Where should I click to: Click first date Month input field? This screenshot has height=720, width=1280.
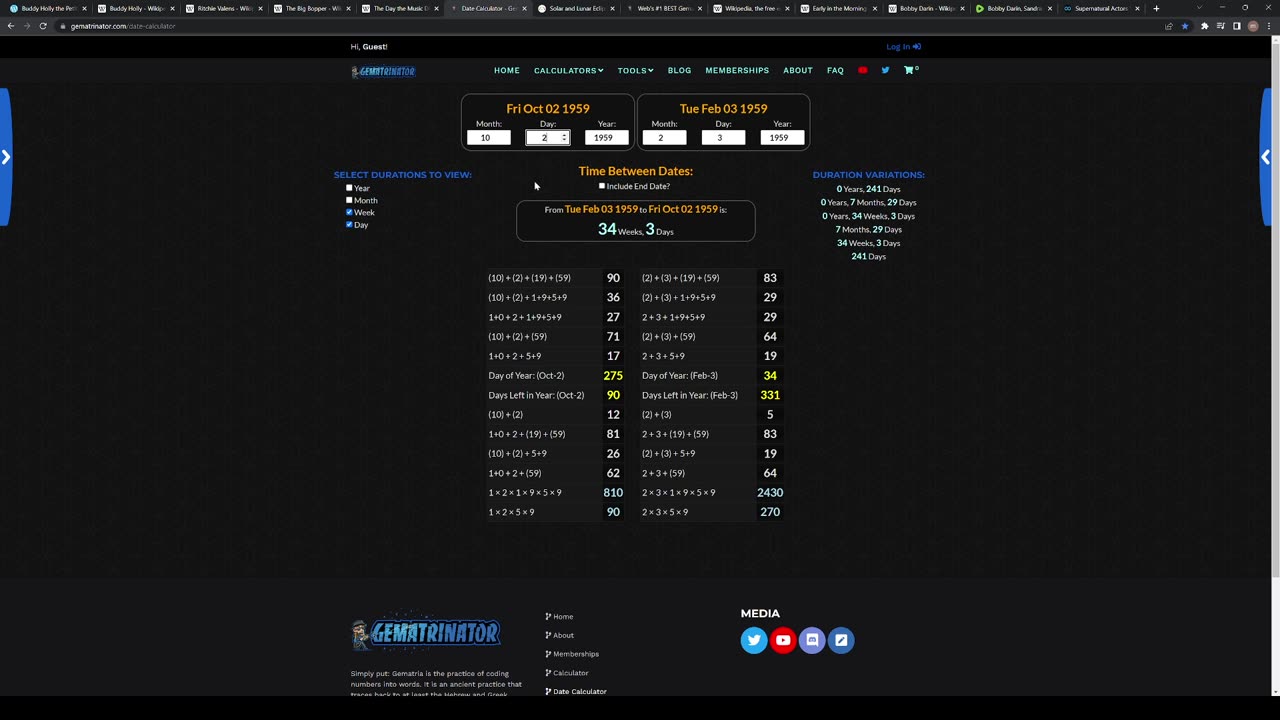[489, 138]
